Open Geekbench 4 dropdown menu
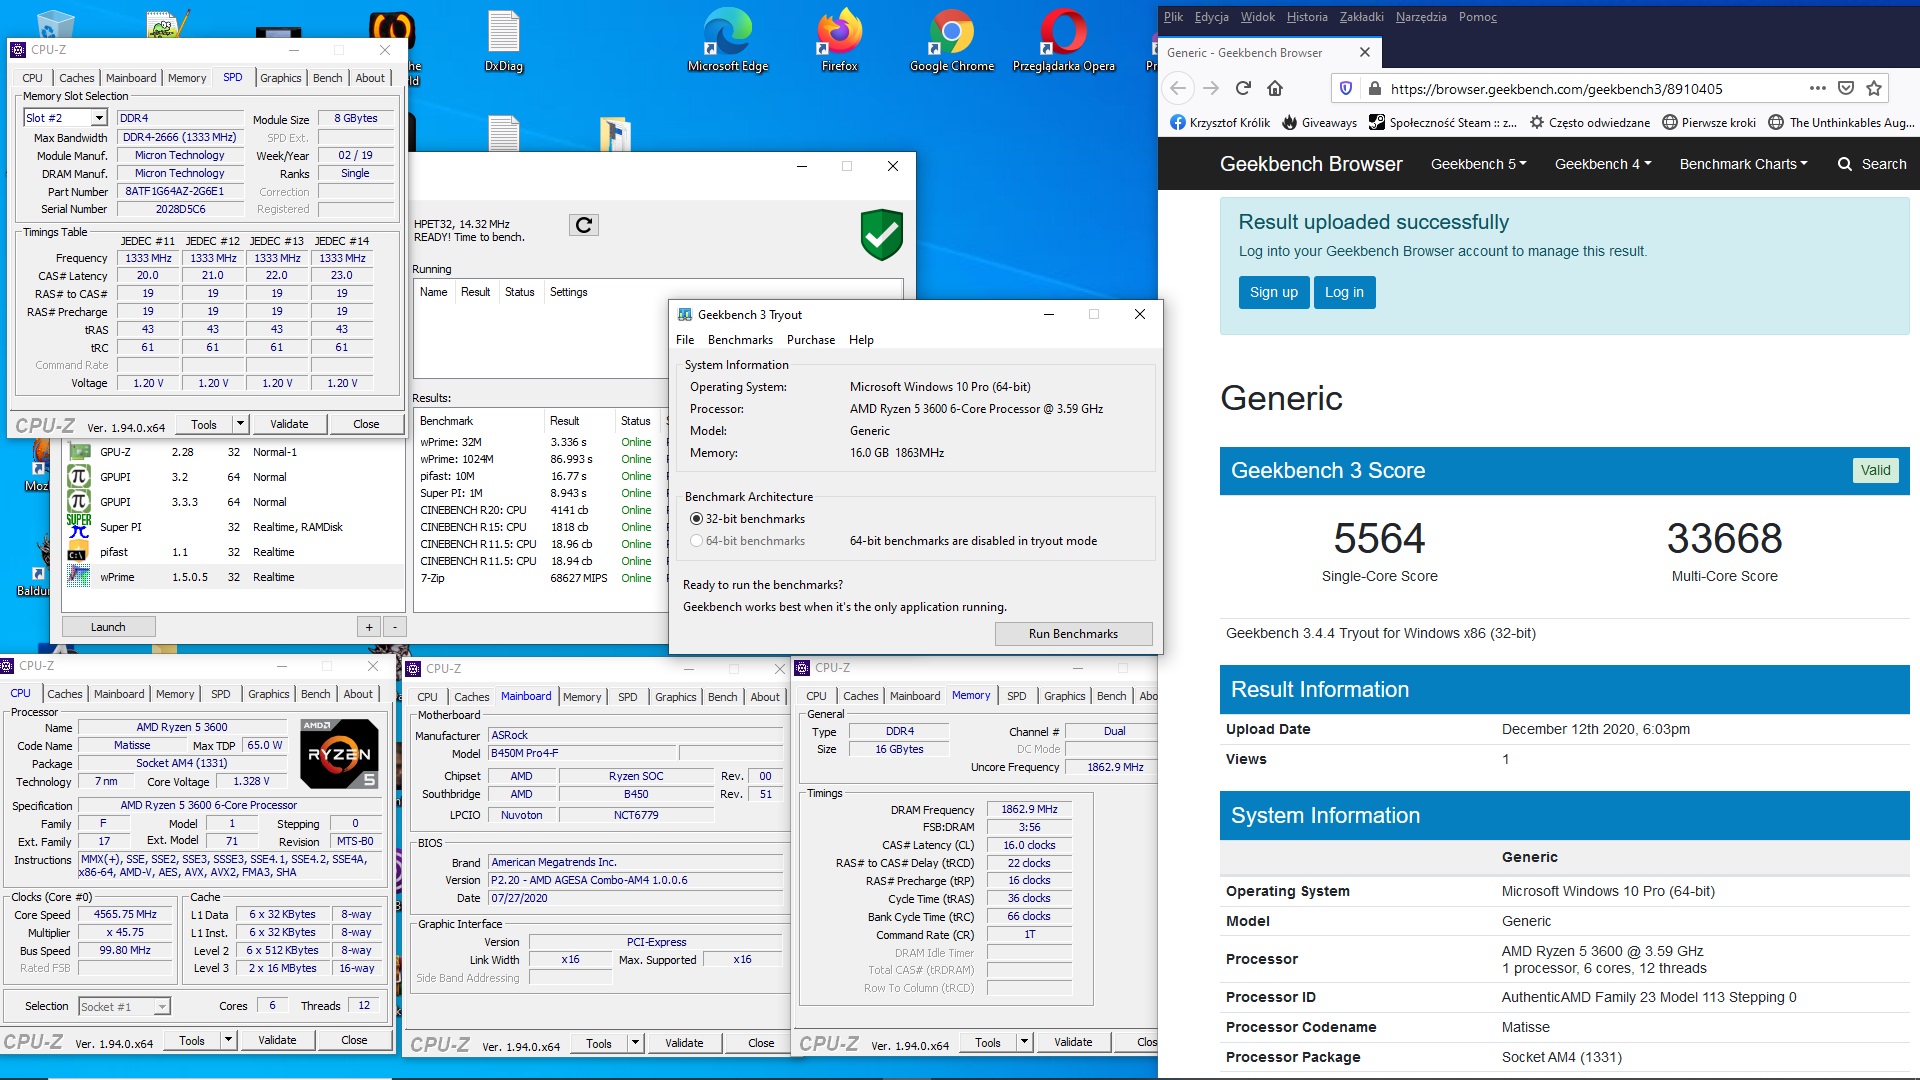 coord(1602,164)
